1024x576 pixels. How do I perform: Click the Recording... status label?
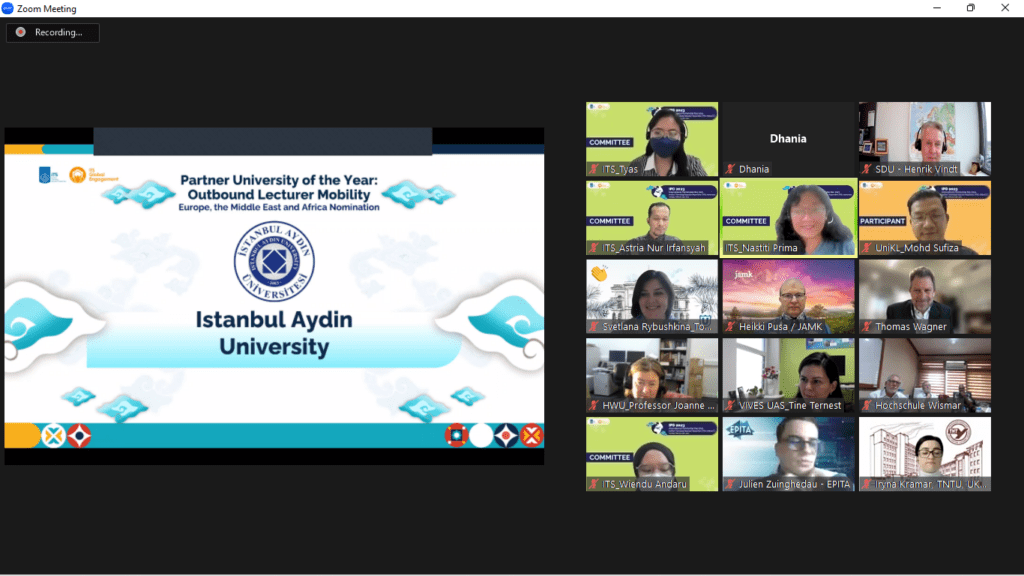(59, 33)
